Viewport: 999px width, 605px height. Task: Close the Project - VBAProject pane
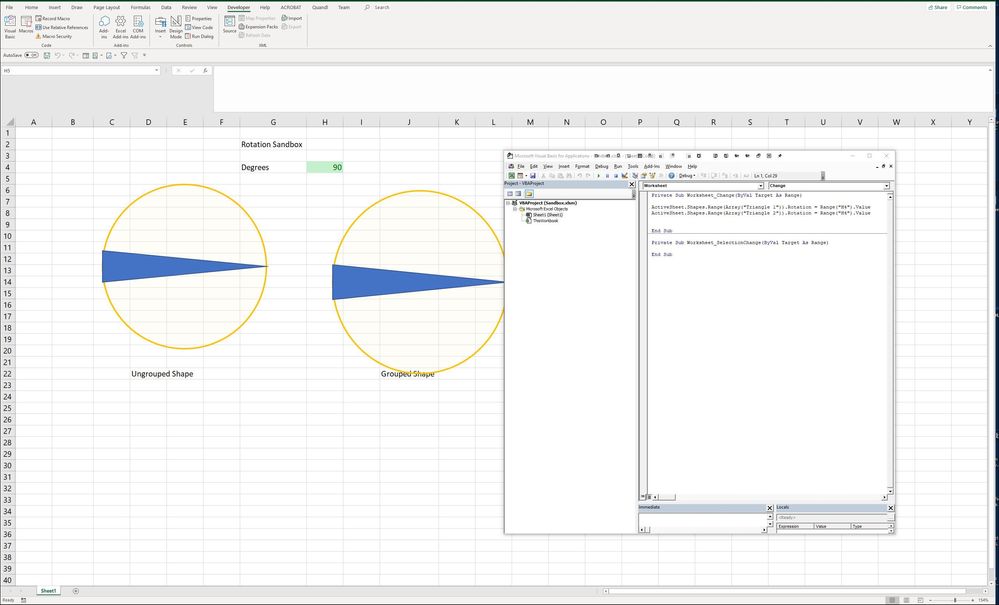pos(631,184)
